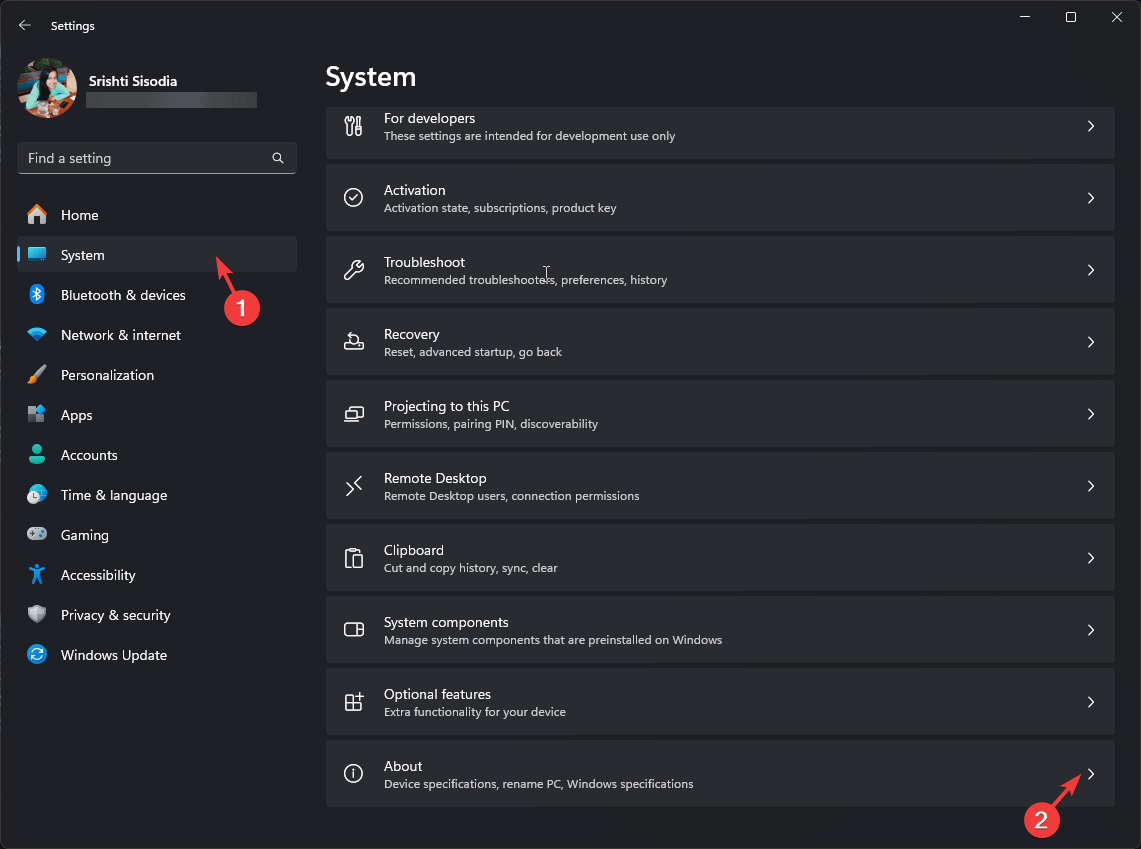
Task: Click the Activation checkmark icon
Action: pyautogui.click(x=354, y=198)
